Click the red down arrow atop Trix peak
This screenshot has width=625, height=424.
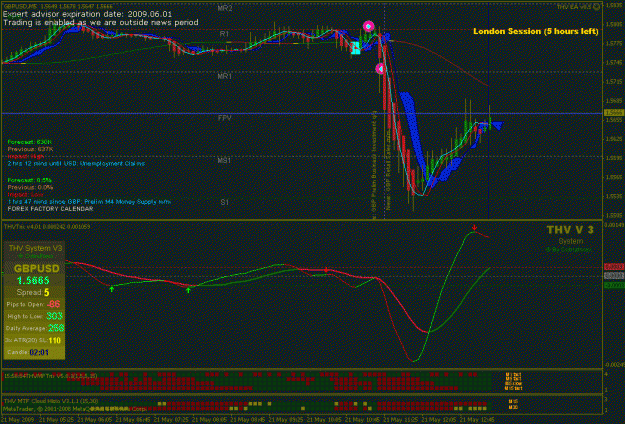(474, 228)
